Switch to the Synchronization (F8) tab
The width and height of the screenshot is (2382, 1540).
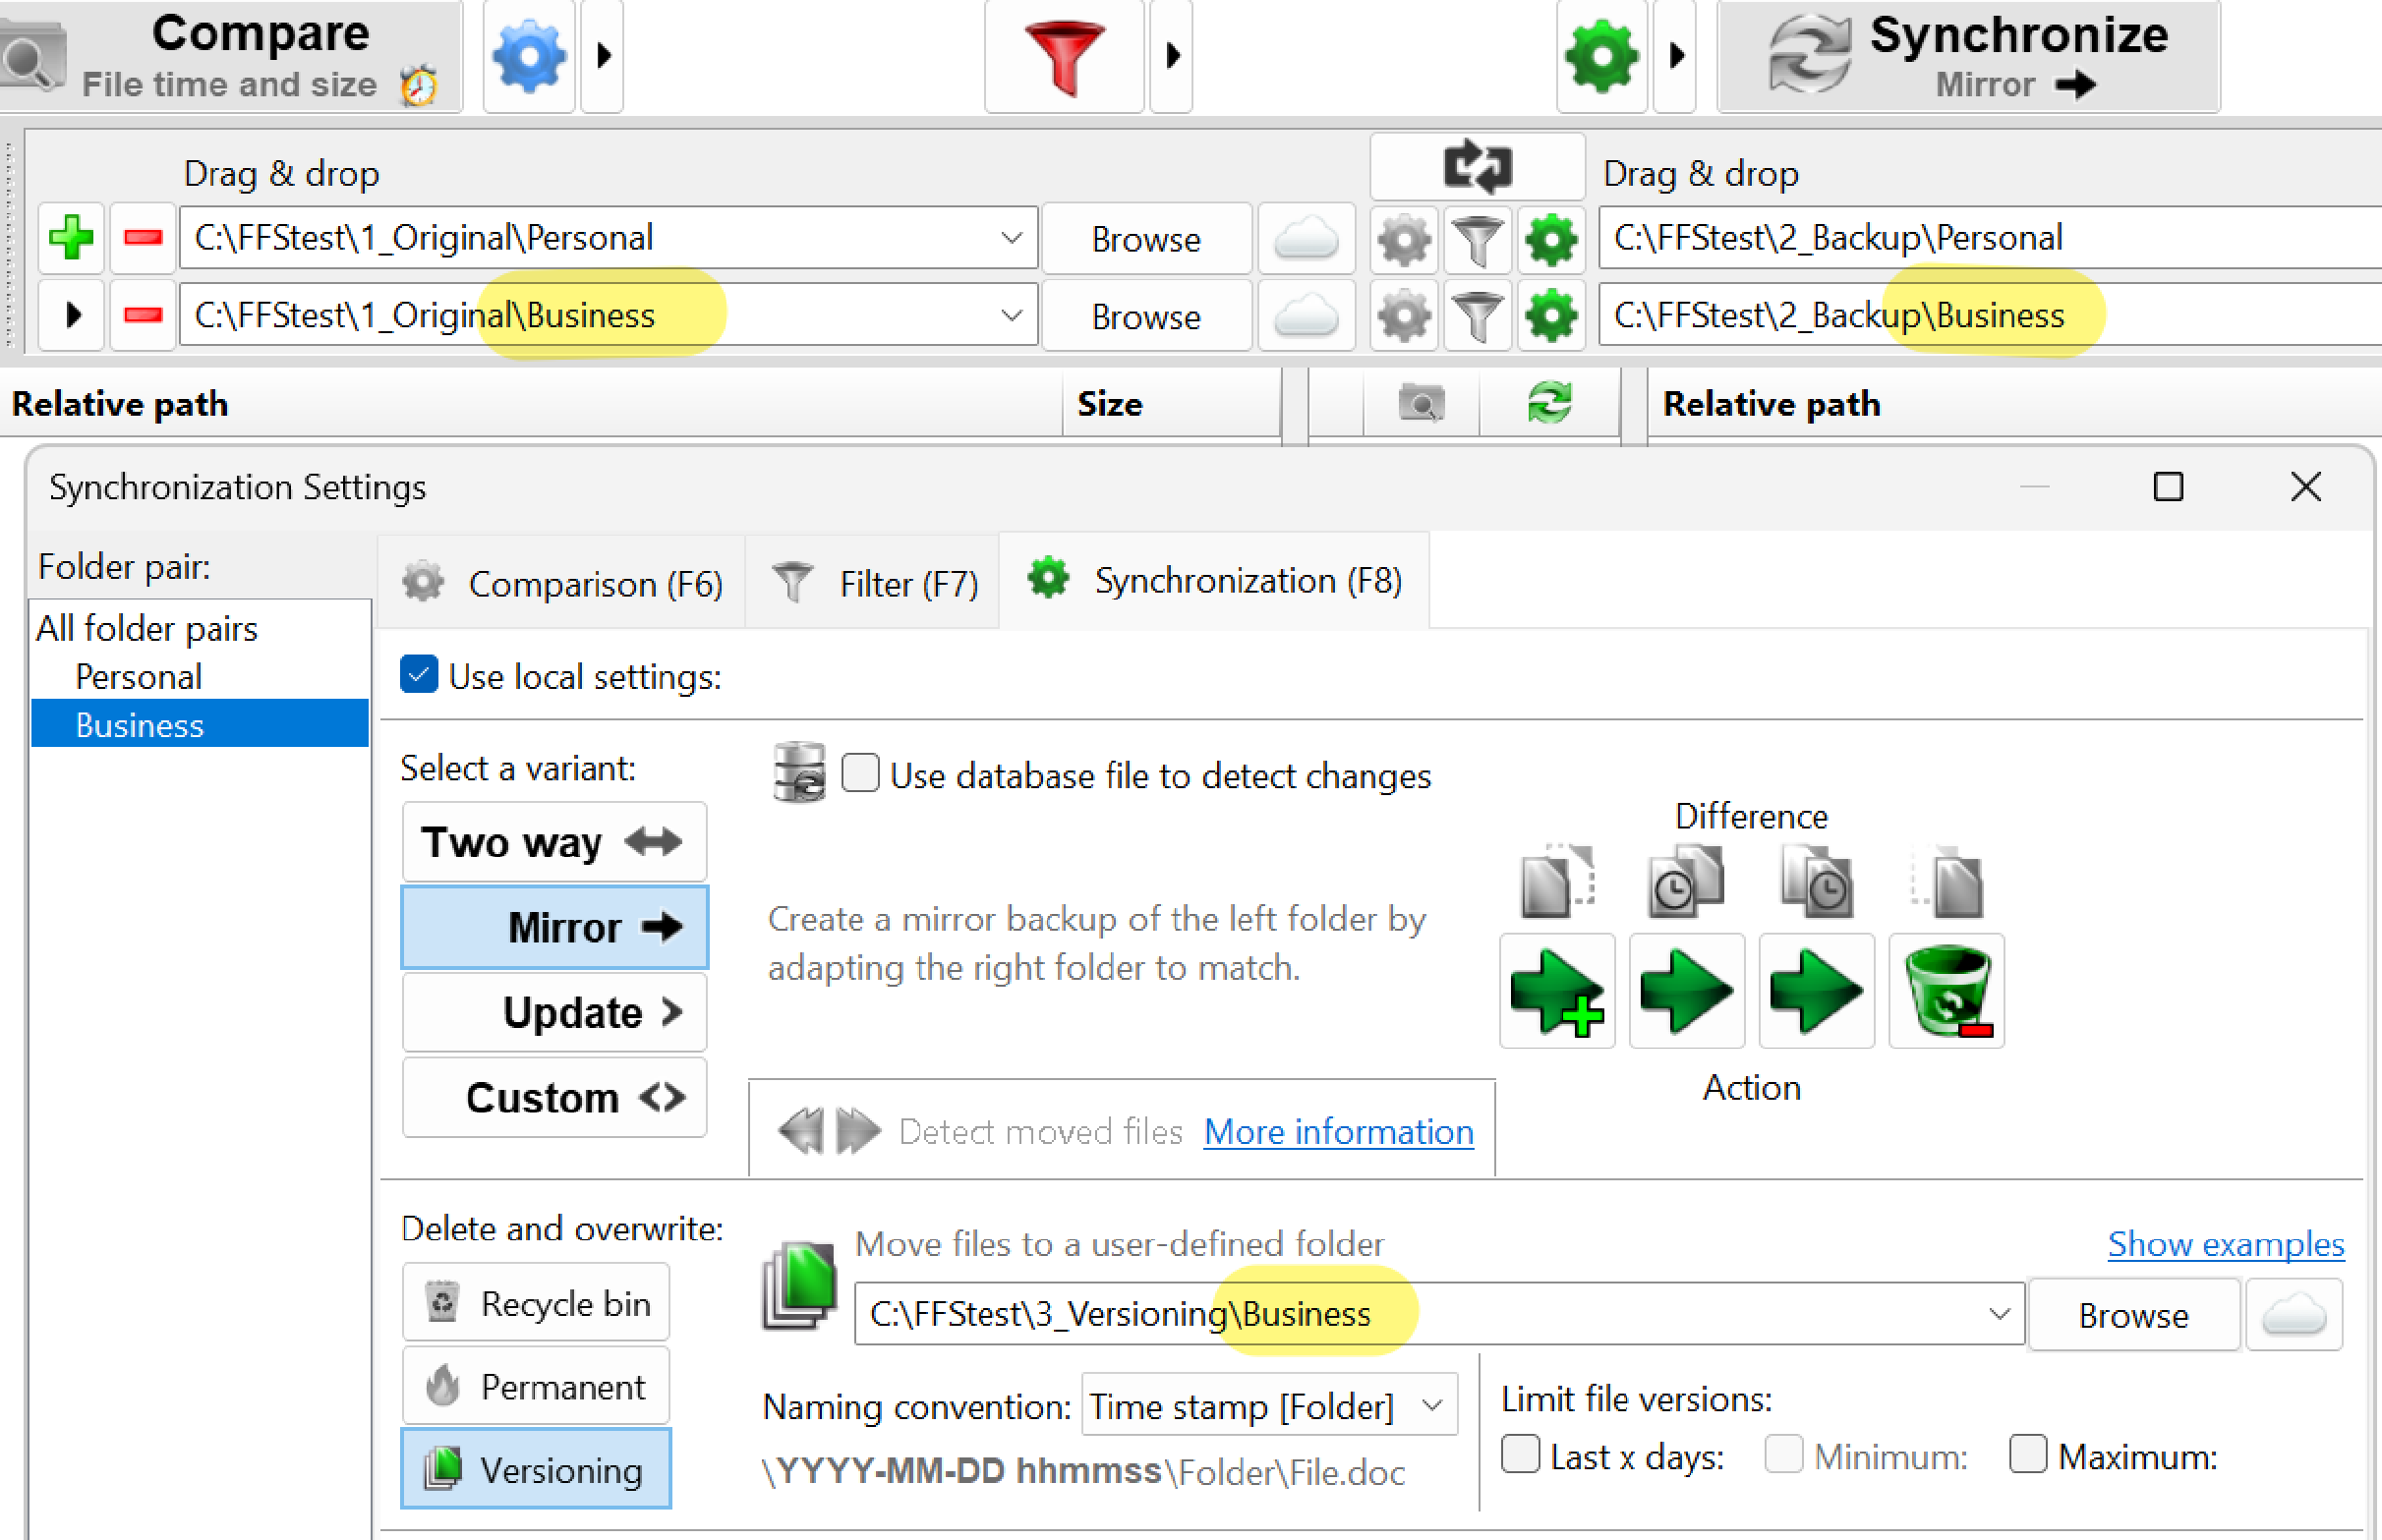coord(1215,580)
